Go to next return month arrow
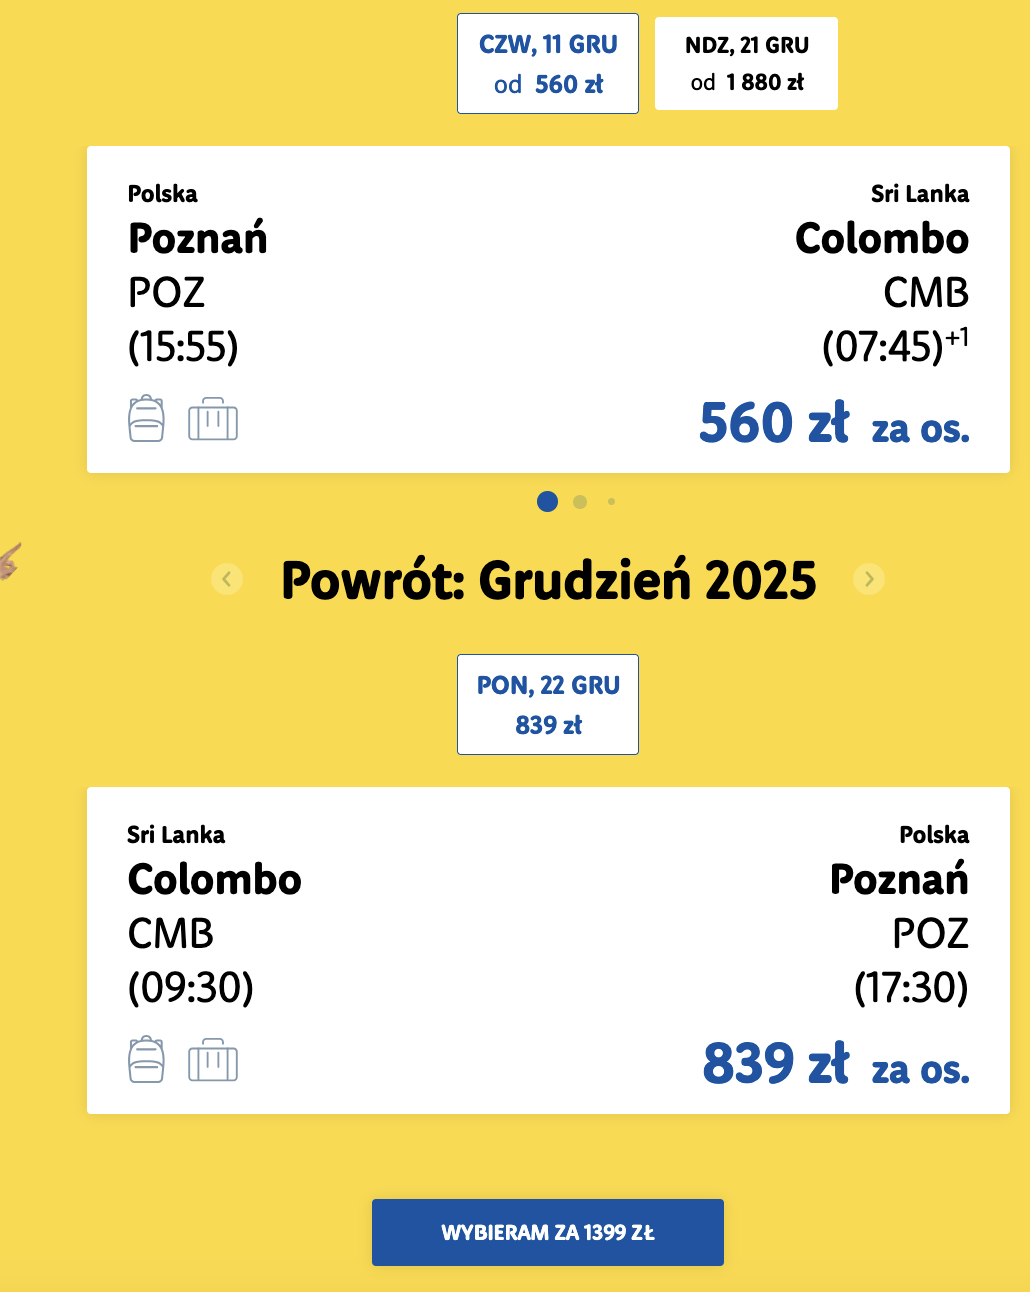This screenshot has height=1292, width=1030. click(x=869, y=579)
